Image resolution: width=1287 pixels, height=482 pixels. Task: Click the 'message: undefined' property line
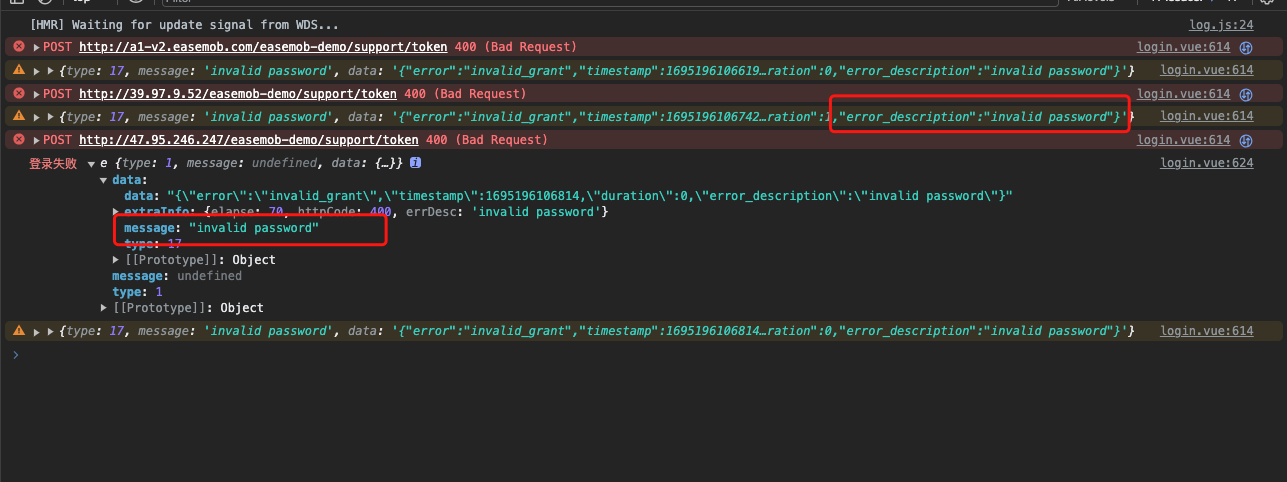pos(177,276)
